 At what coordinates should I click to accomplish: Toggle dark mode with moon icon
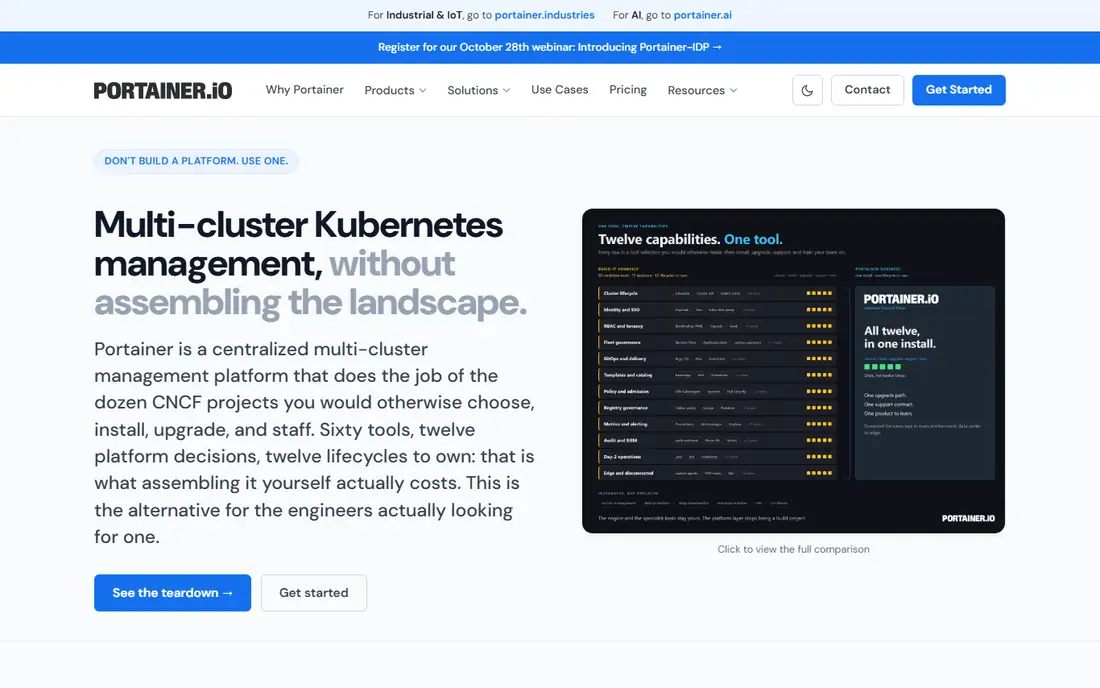(807, 90)
